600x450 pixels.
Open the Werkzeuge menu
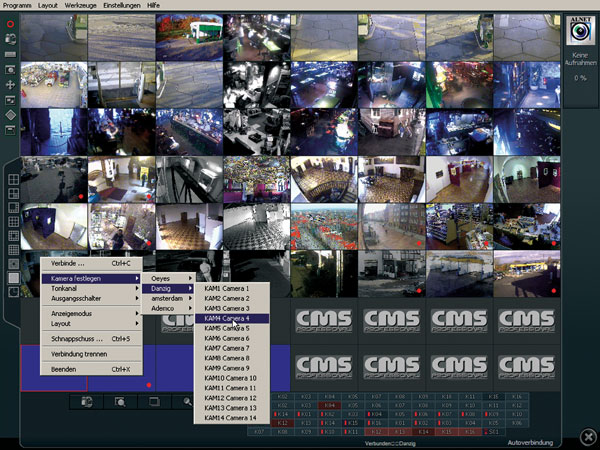[80, 5]
